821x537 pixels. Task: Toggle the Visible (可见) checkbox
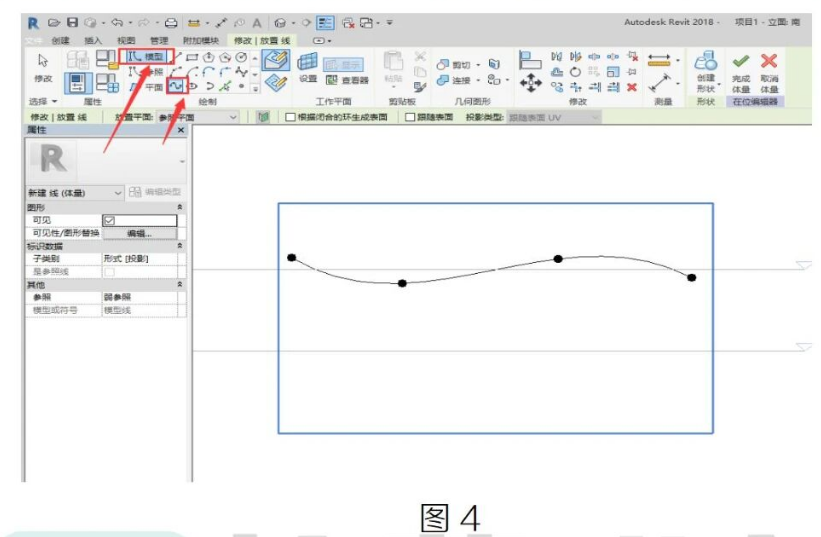109,220
